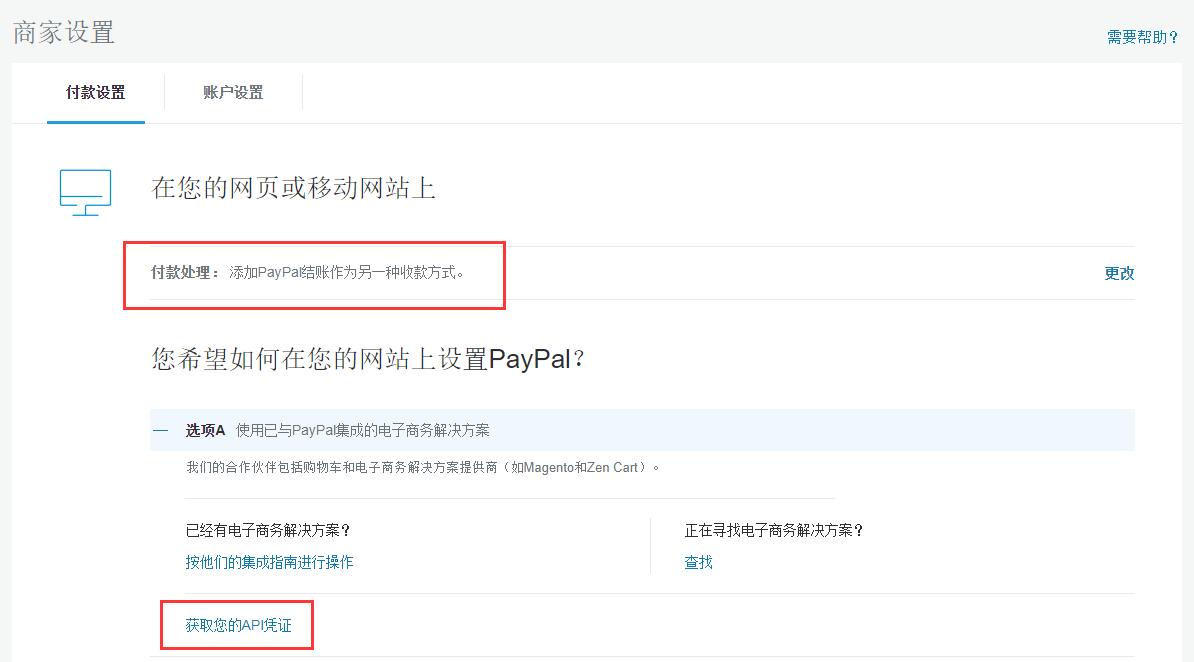1194x662 pixels.
Task: Switch to the 付款设置 tab
Action: click(95, 93)
